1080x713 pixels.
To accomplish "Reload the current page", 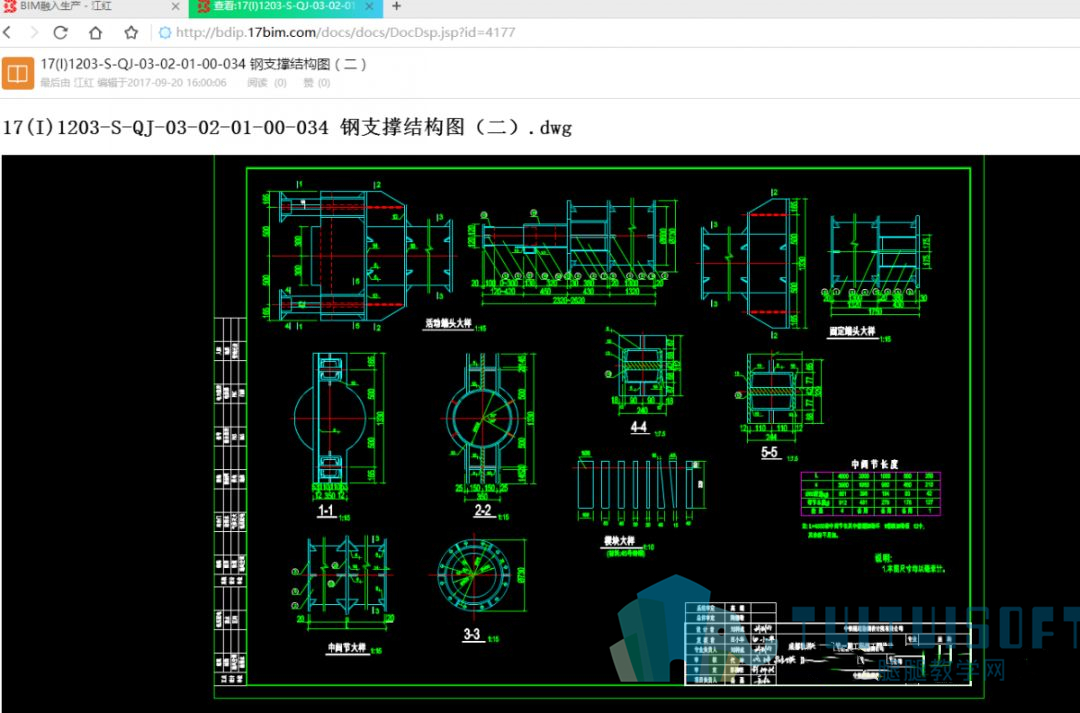I will click(x=61, y=32).
